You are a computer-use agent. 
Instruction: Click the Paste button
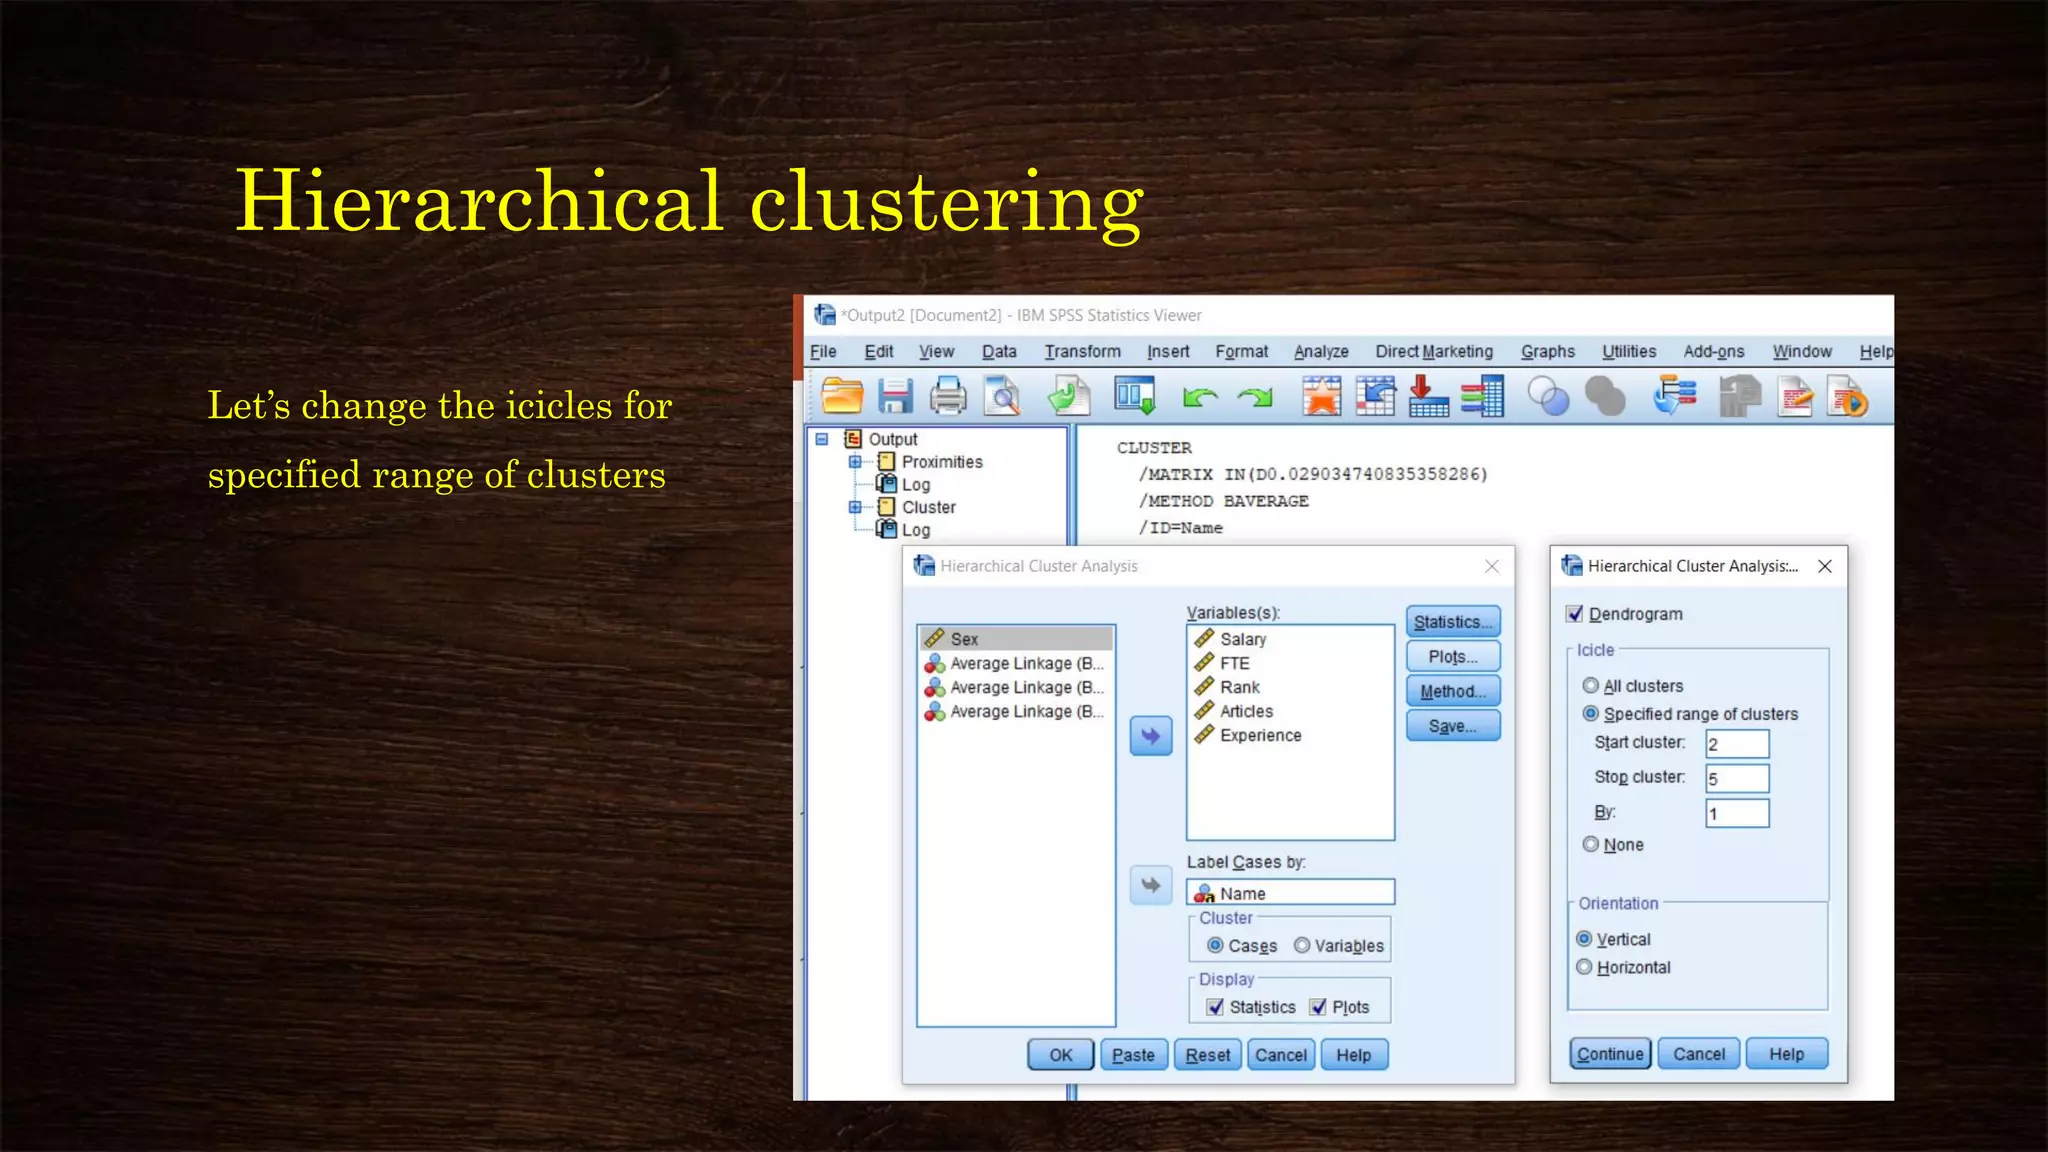pyautogui.click(x=1133, y=1055)
